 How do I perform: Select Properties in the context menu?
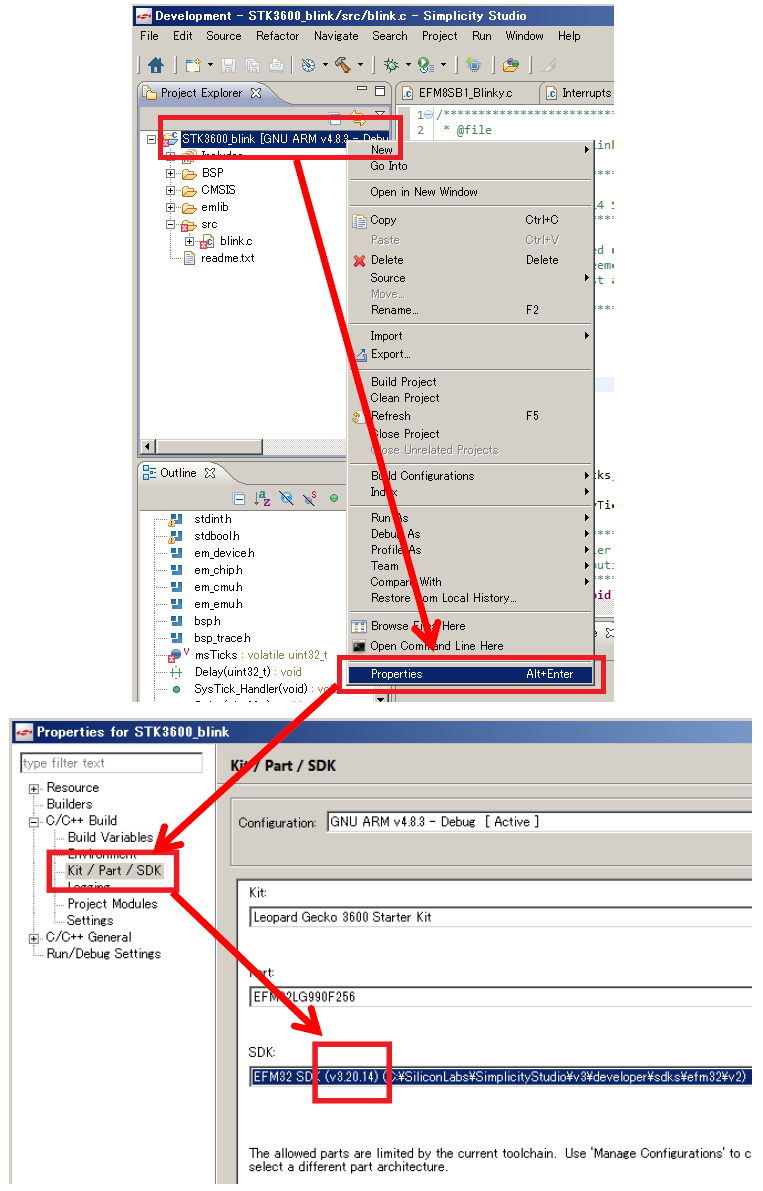coord(396,674)
